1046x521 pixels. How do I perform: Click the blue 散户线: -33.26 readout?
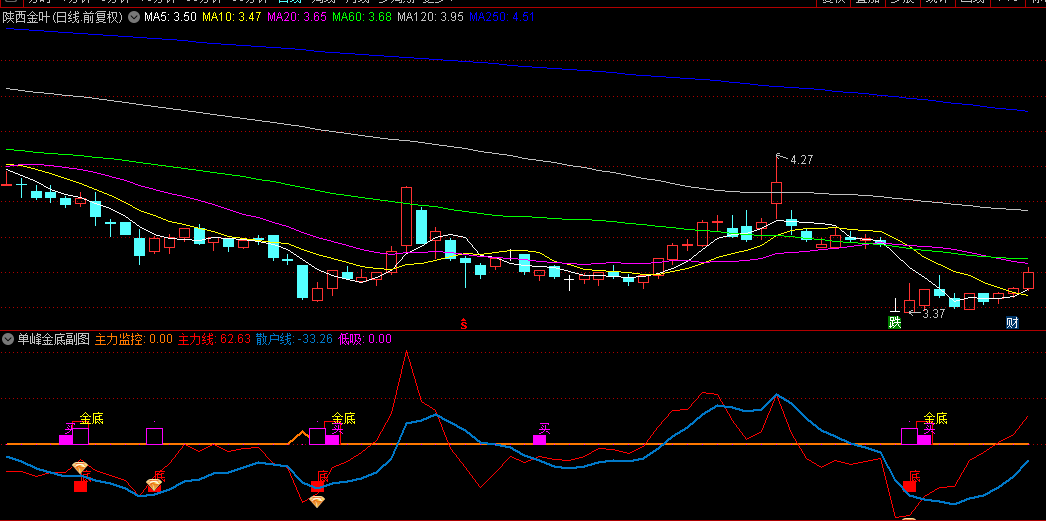[294, 339]
